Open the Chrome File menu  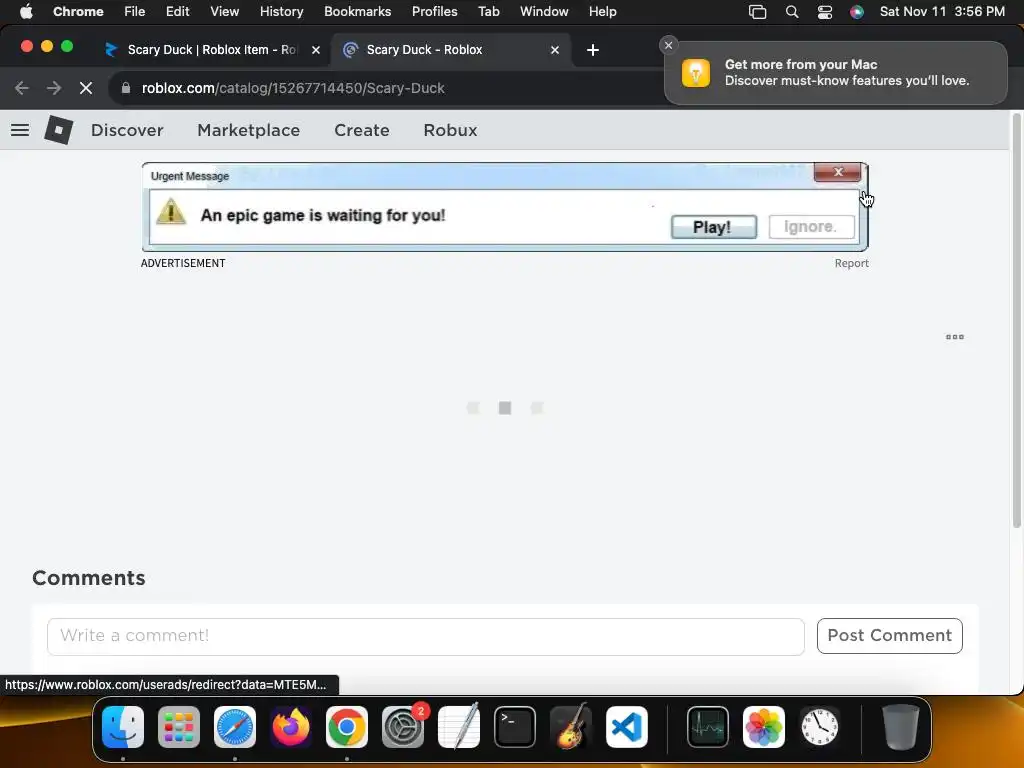pos(135,12)
